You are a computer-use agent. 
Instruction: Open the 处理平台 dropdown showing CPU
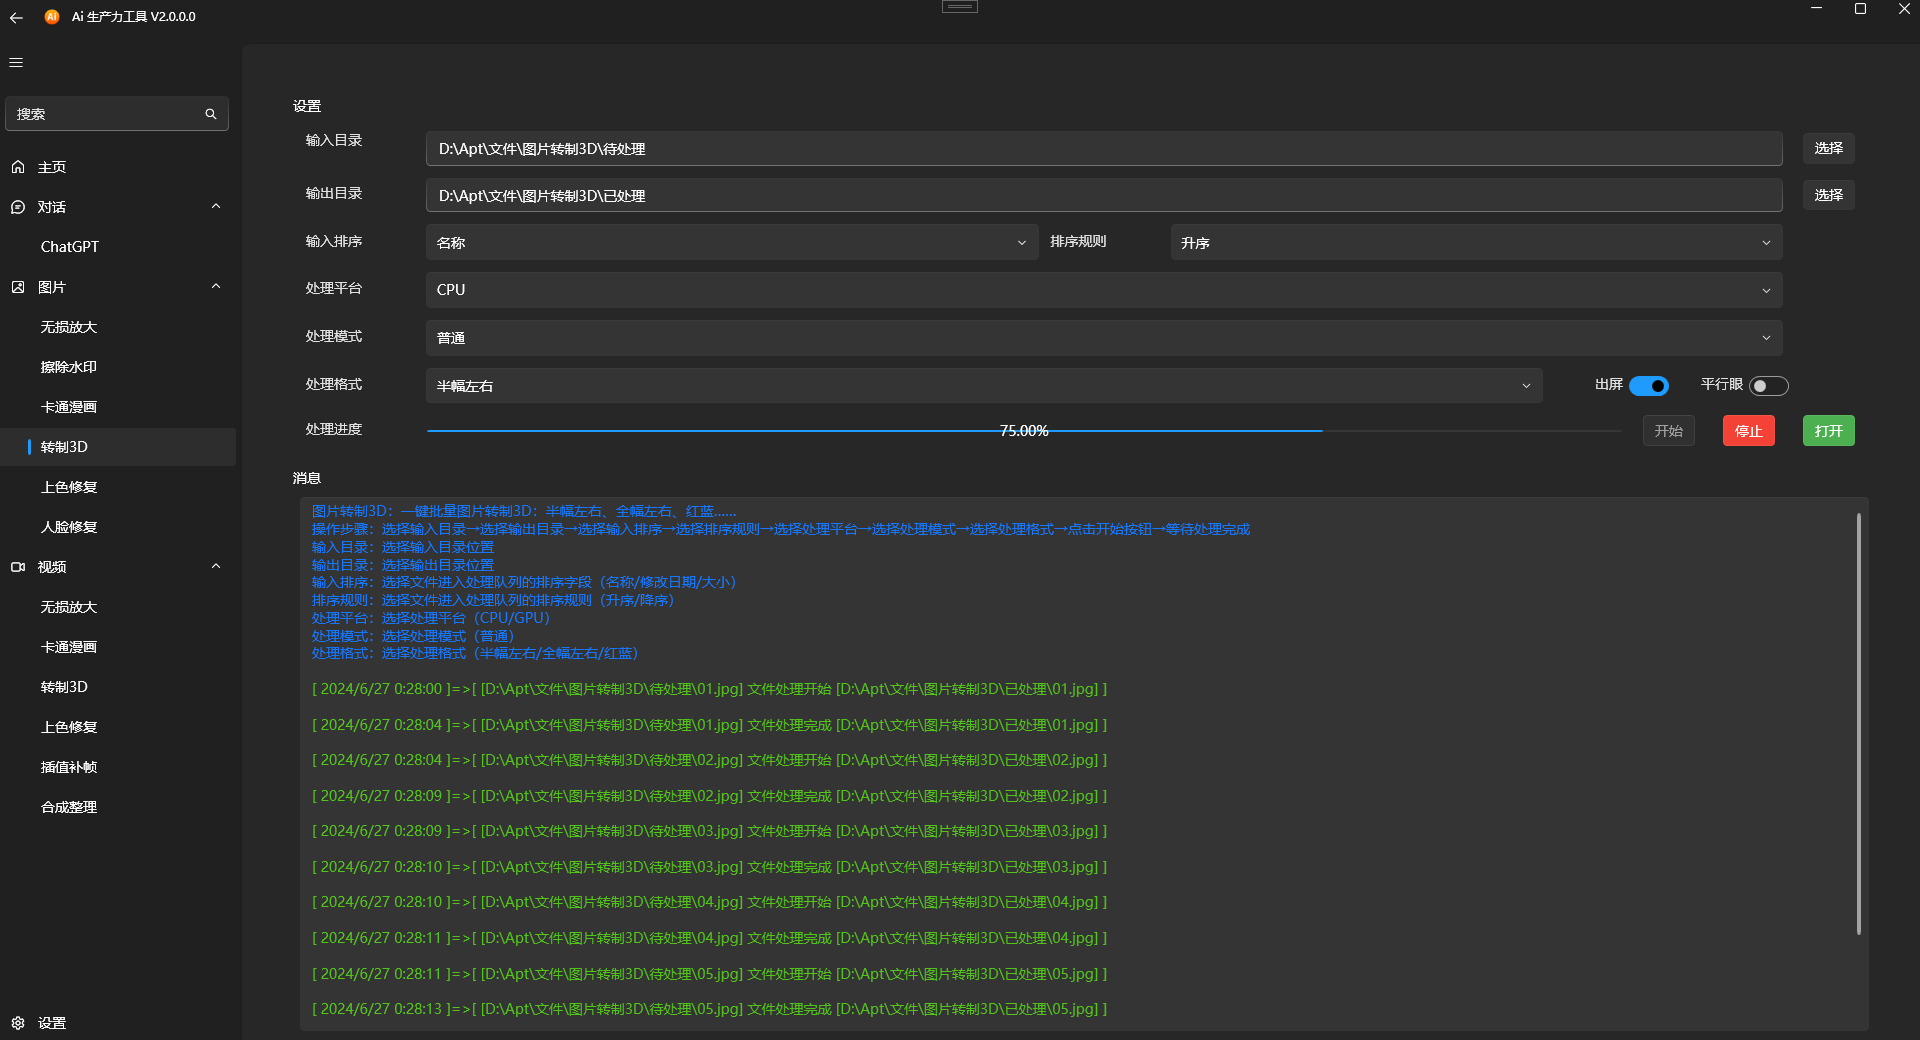tap(1104, 290)
